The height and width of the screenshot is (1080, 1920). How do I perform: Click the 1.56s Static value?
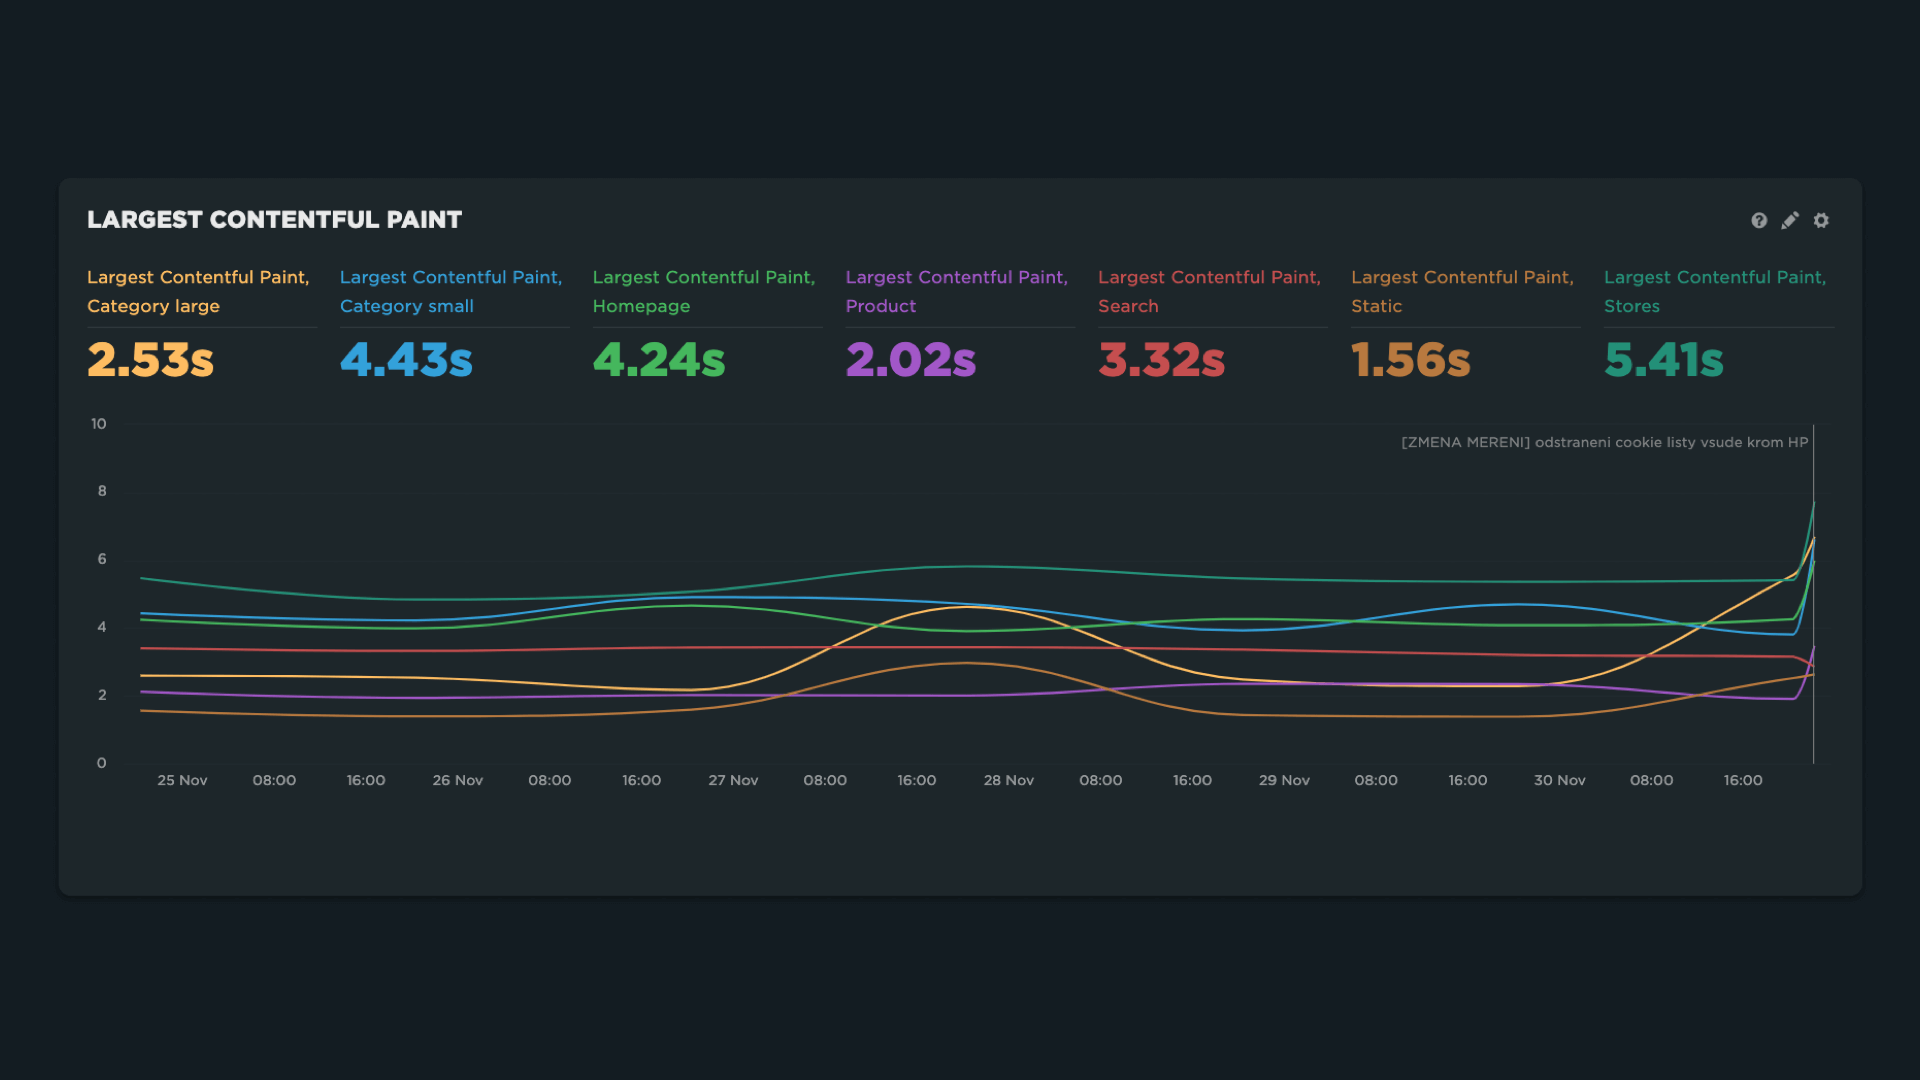click(x=1410, y=360)
